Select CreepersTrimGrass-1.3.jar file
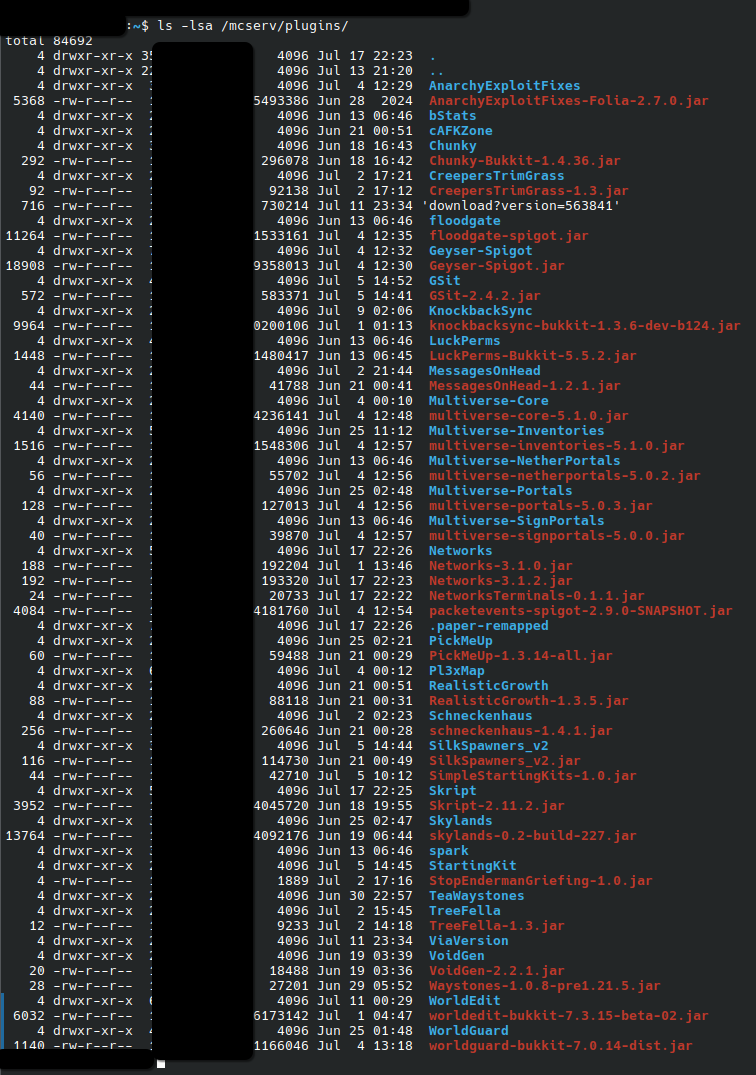756x1075 pixels. coord(528,191)
